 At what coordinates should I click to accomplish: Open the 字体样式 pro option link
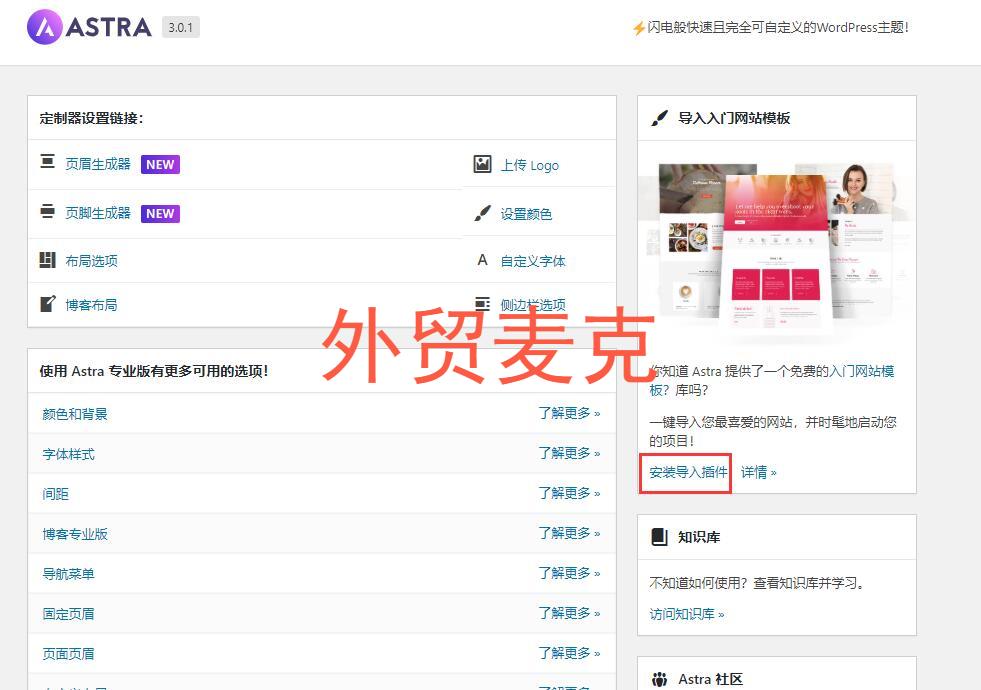pyautogui.click(x=69, y=454)
